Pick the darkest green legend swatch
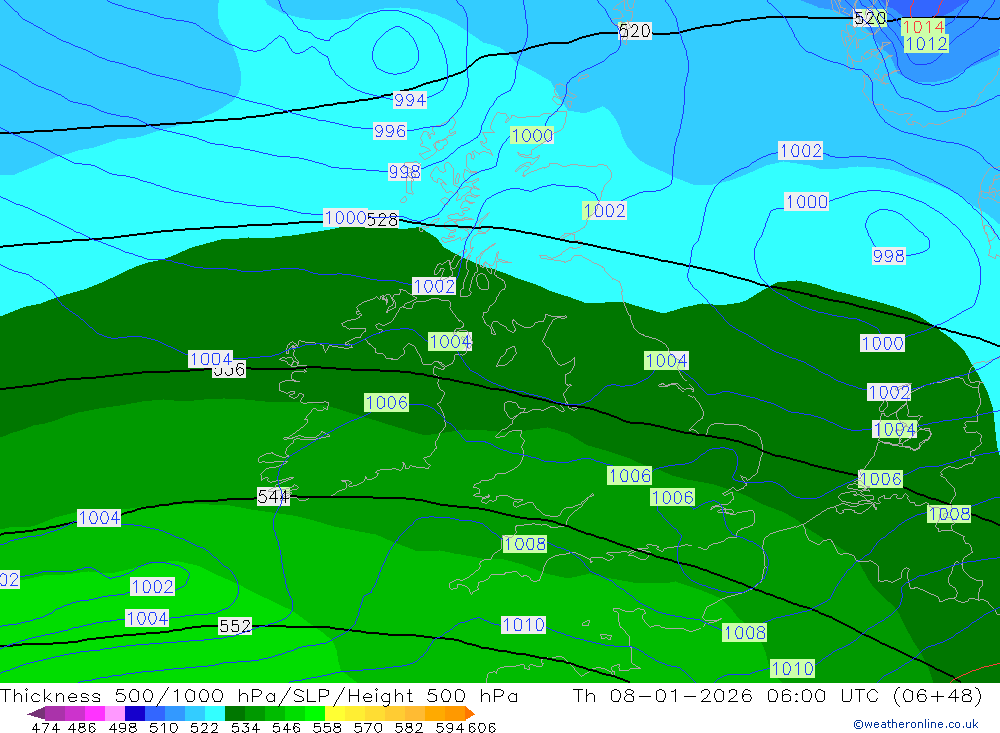The image size is (1000, 733). tap(235, 713)
